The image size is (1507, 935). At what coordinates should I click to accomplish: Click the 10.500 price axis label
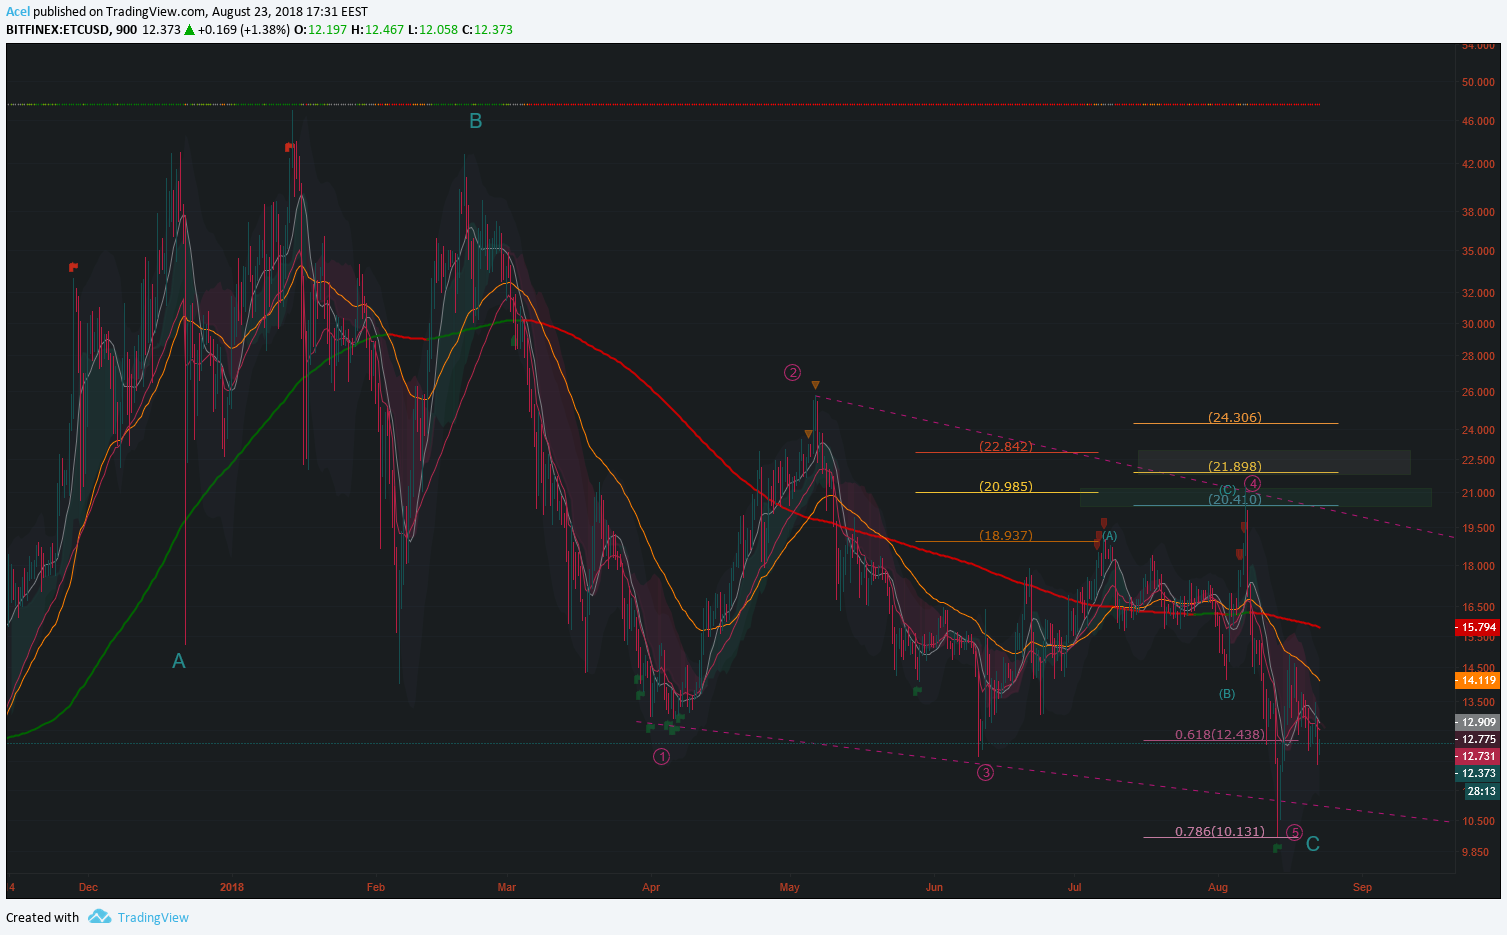coord(1478,821)
